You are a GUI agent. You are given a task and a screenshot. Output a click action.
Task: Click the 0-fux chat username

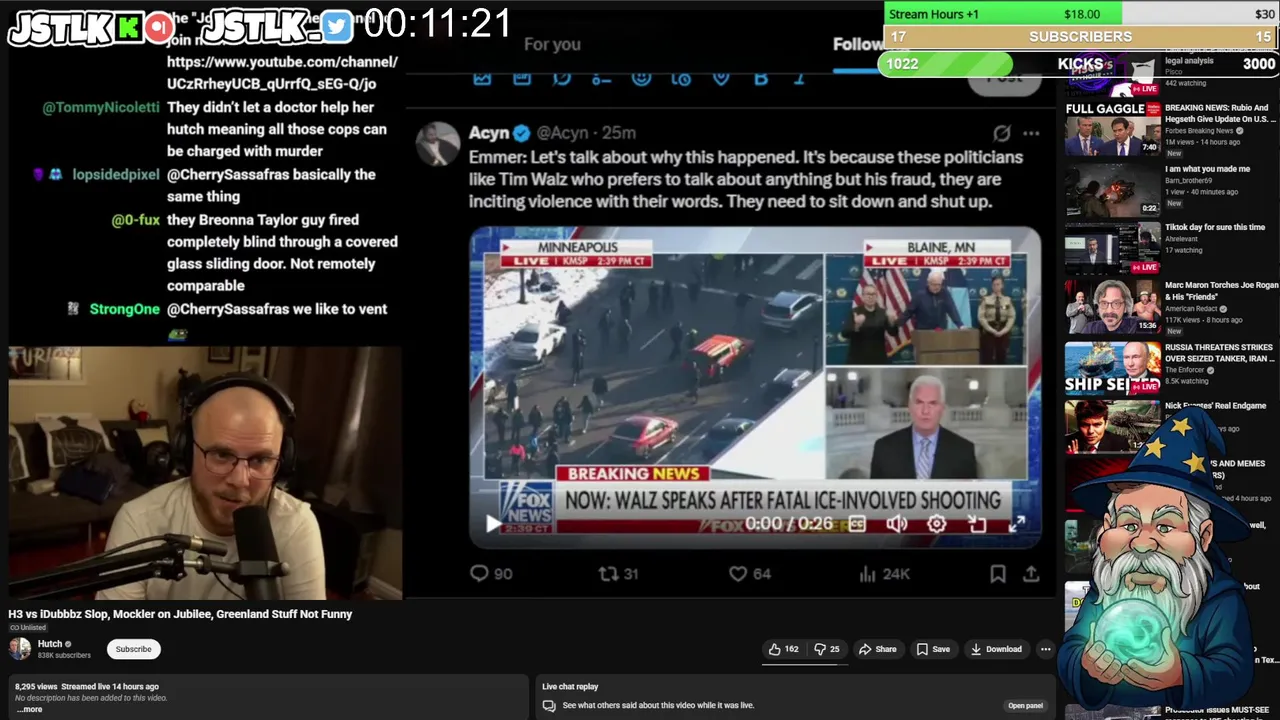136,220
